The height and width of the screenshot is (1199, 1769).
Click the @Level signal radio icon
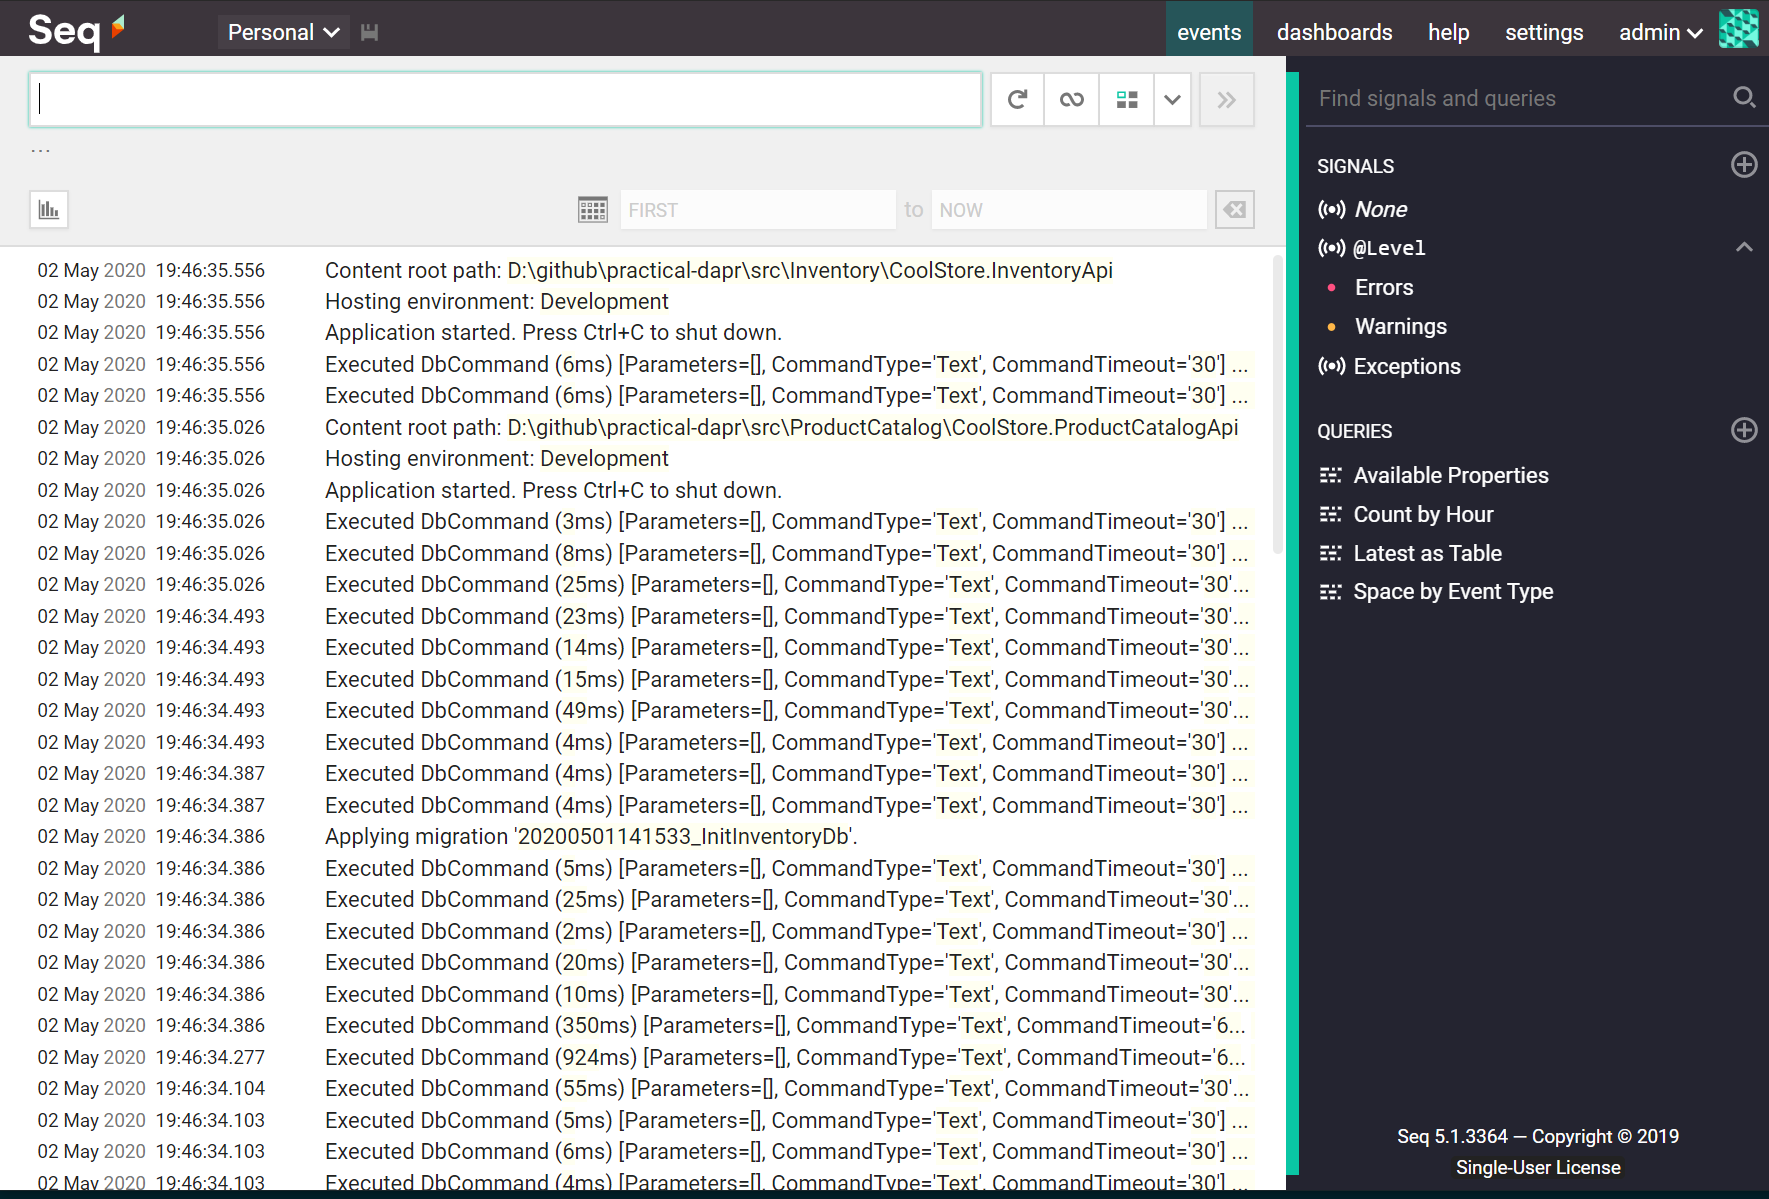tap(1331, 248)
